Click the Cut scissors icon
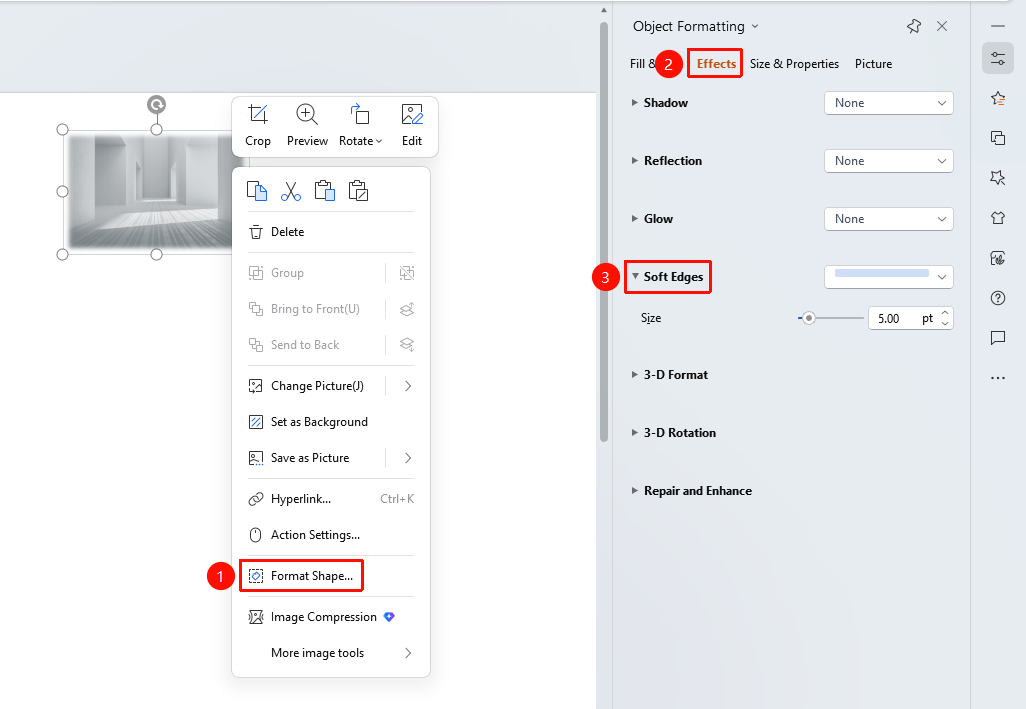This screenshot has height=709, width=1026. pos(291,191)
